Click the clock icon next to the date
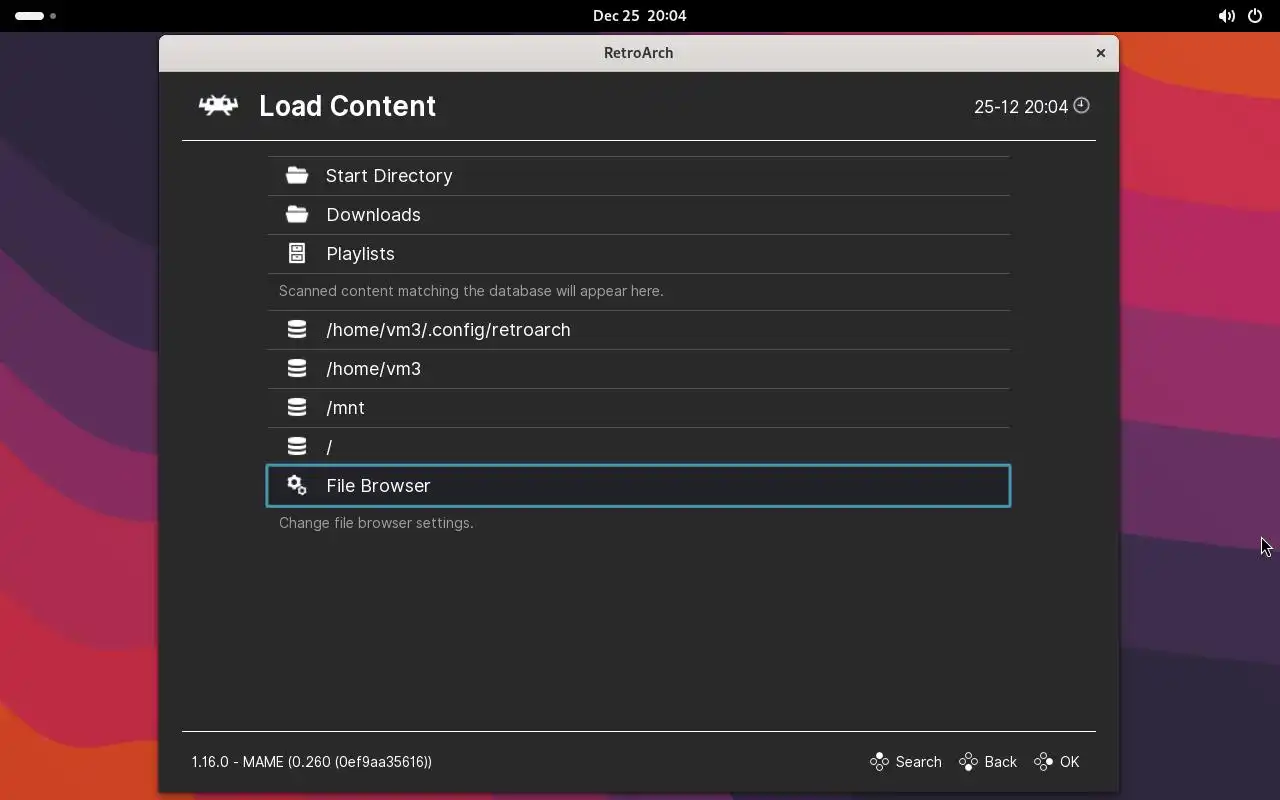Screen dimensions: 1280x800 click(x=1081, y=105)
